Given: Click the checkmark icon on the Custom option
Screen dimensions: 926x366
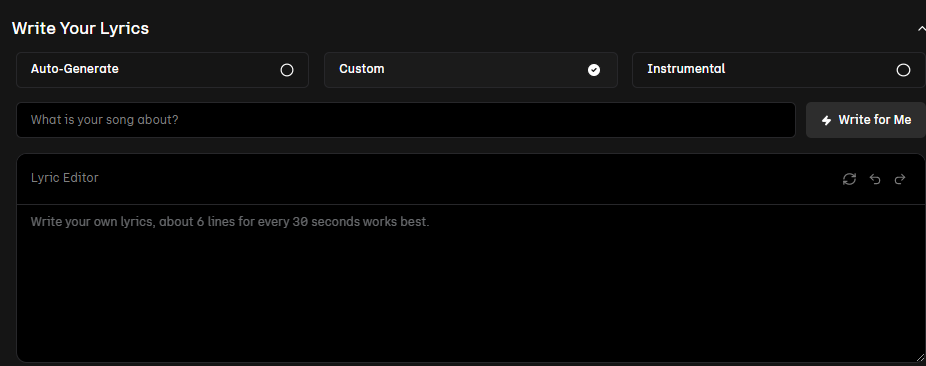Looking at the screenshot, I should click(594, 70).
